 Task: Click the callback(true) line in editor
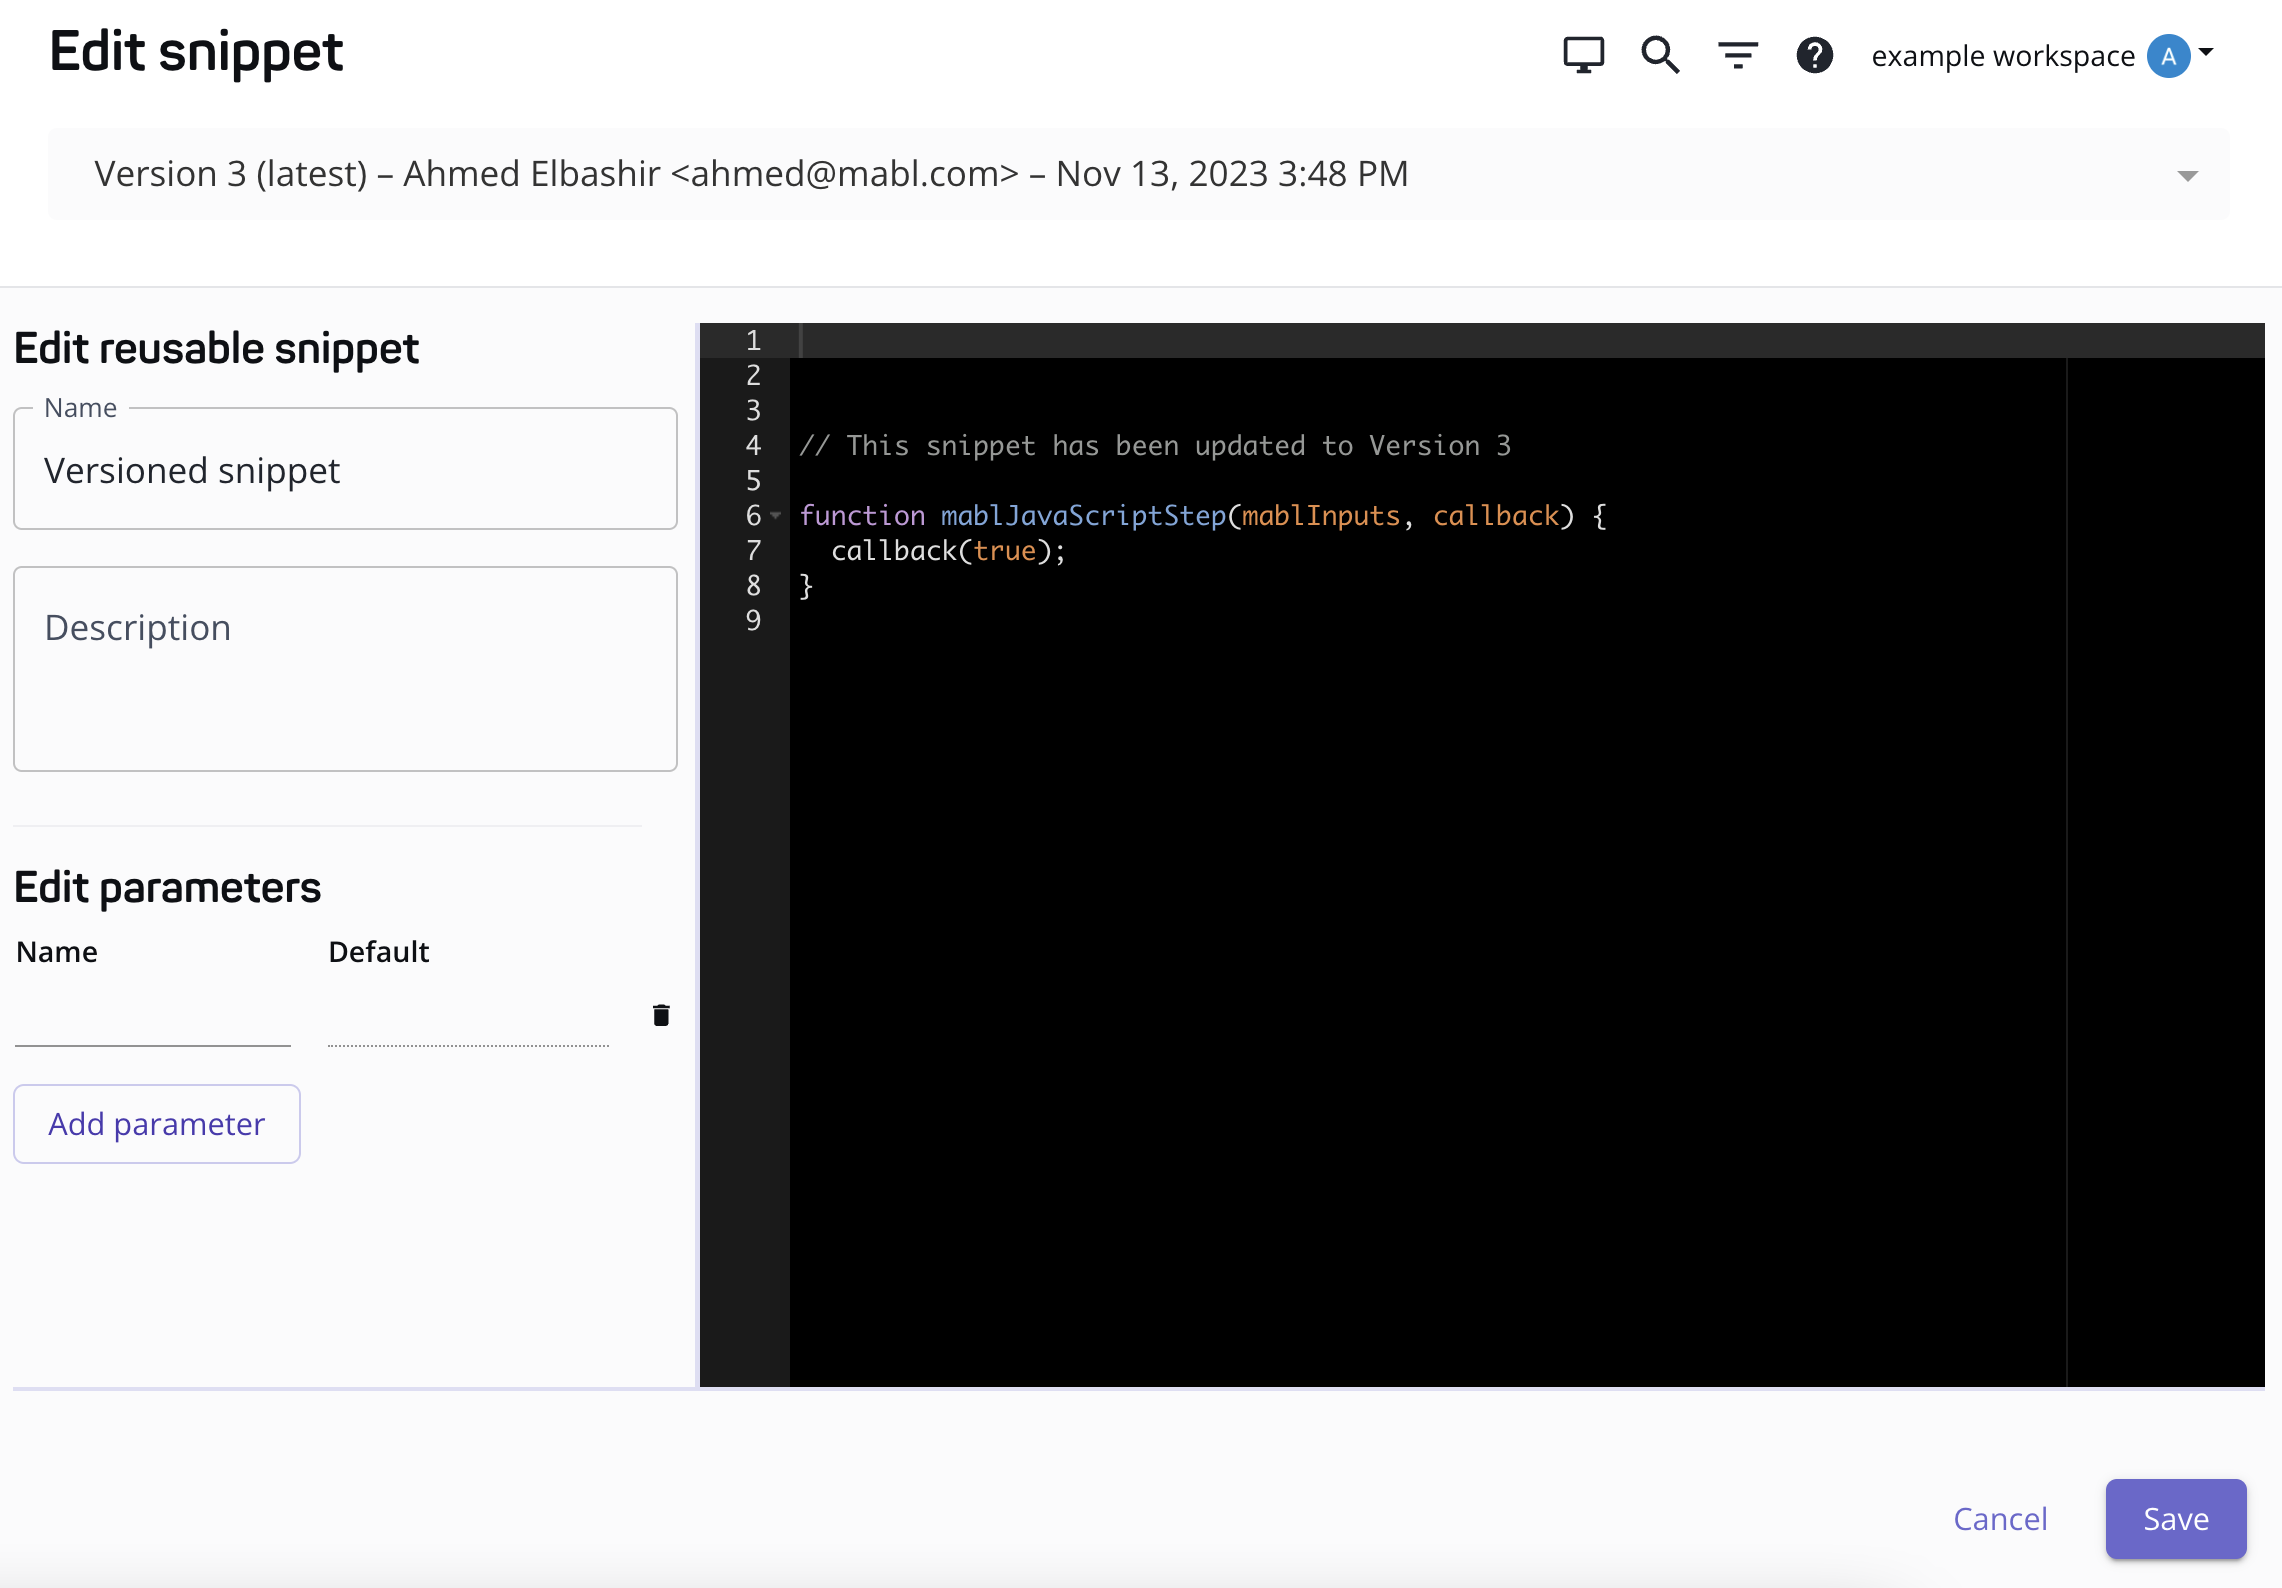[948, 551]
